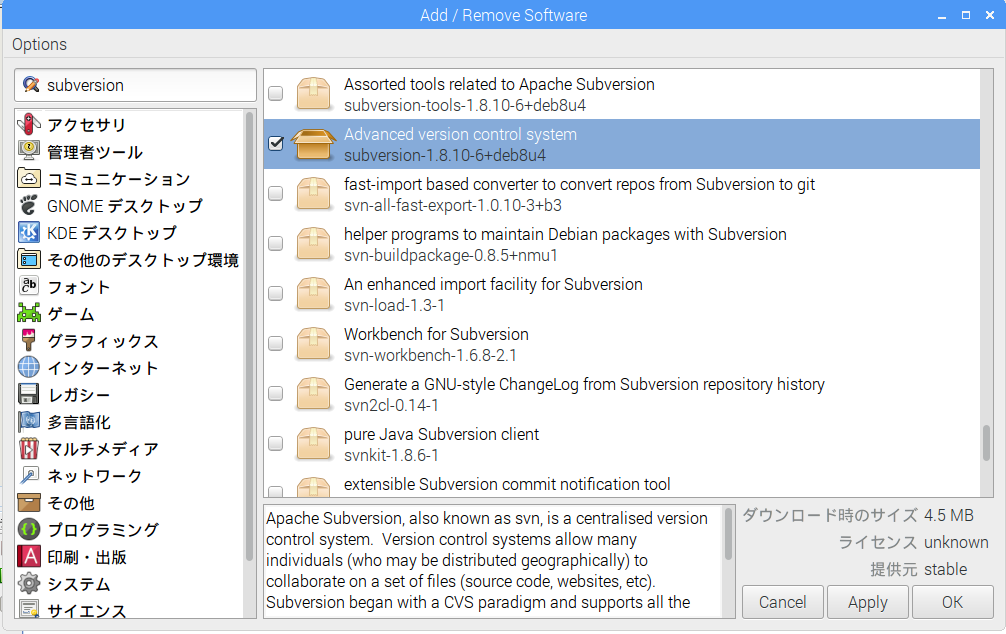Click the アクセサリ category icon

point(29,125)
